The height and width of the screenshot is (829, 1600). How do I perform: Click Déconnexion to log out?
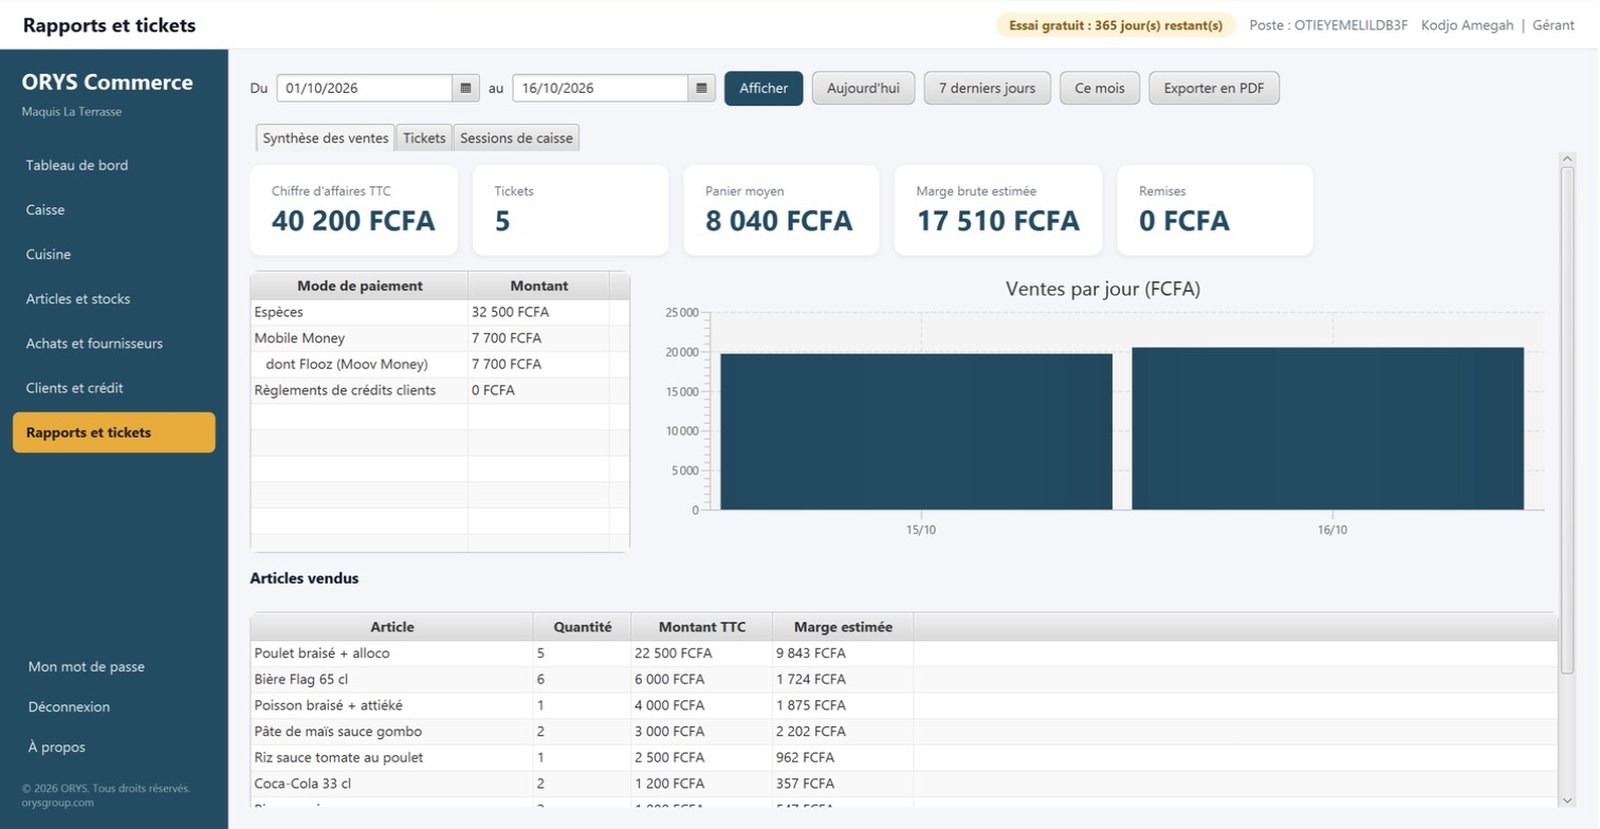tap(69, 707)
